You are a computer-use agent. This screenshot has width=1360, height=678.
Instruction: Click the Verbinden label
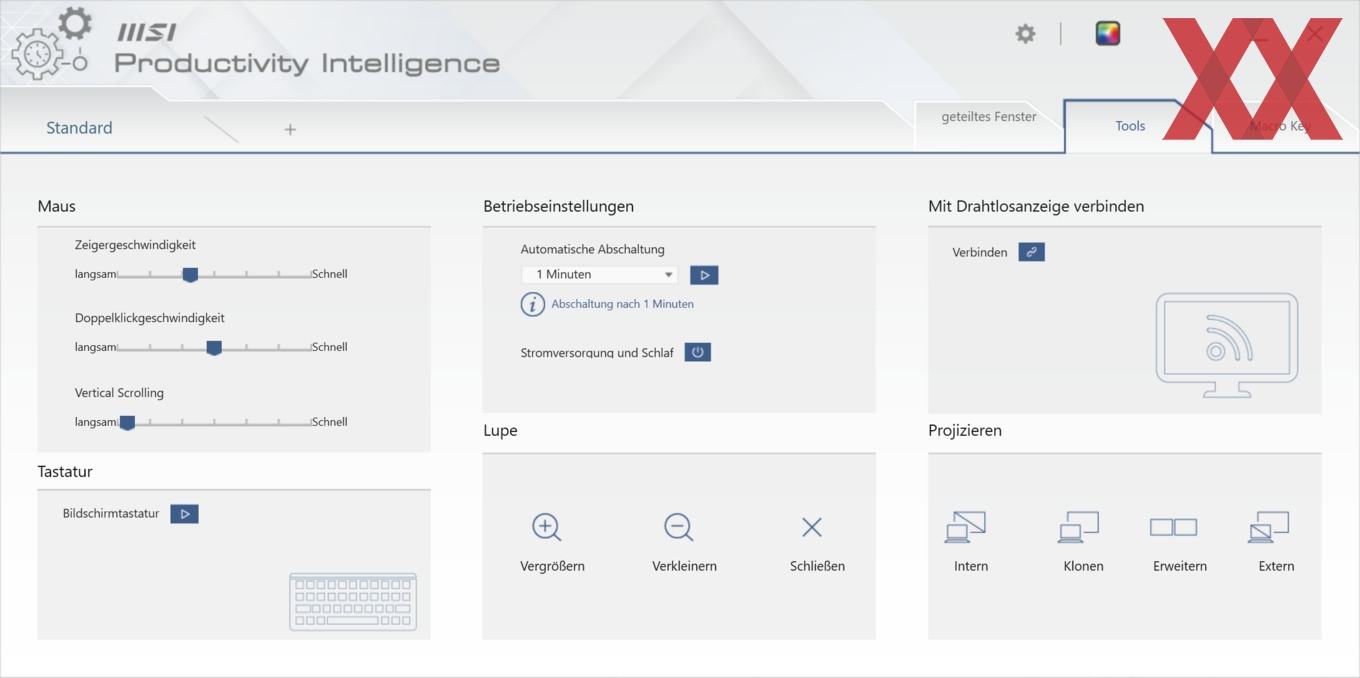[x=980, y=252]
